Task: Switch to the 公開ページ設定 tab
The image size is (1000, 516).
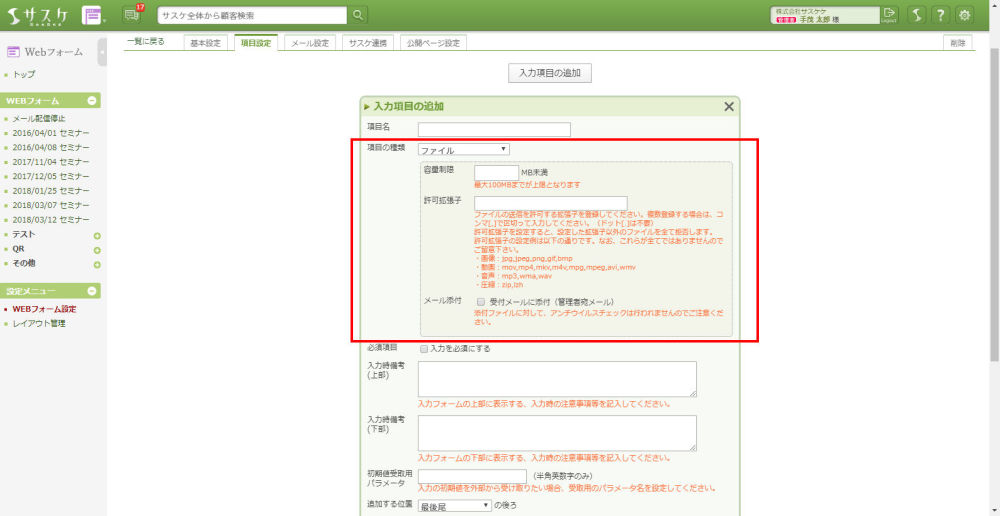Action: point(434,44)
